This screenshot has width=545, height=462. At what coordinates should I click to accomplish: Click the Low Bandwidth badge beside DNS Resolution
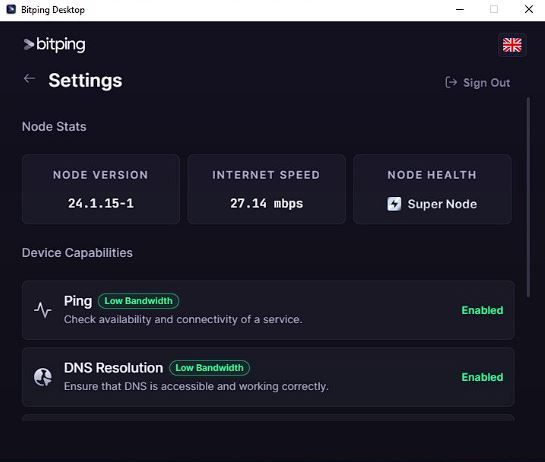(209, 368)
